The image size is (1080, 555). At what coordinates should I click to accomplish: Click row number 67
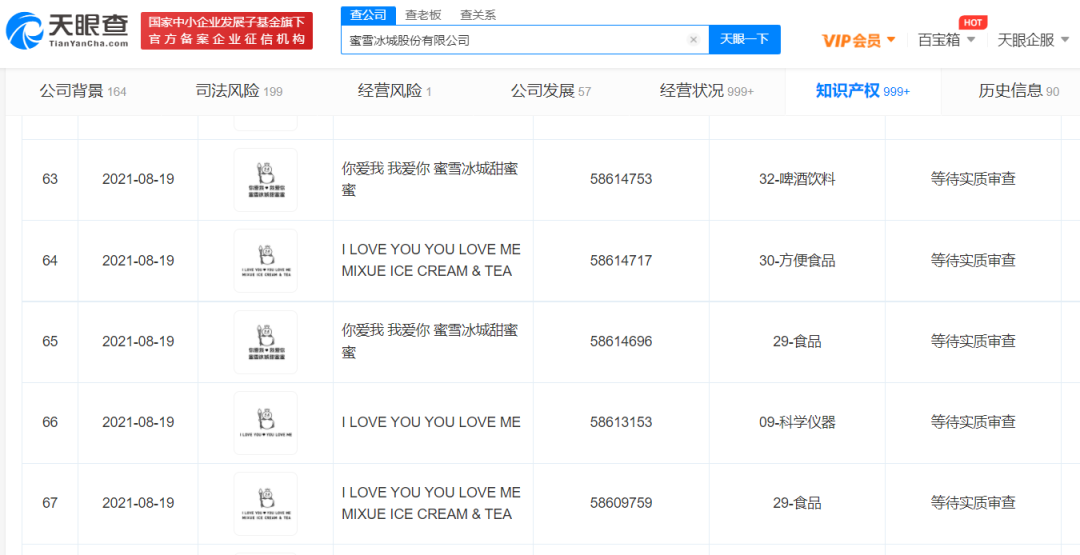50,503
